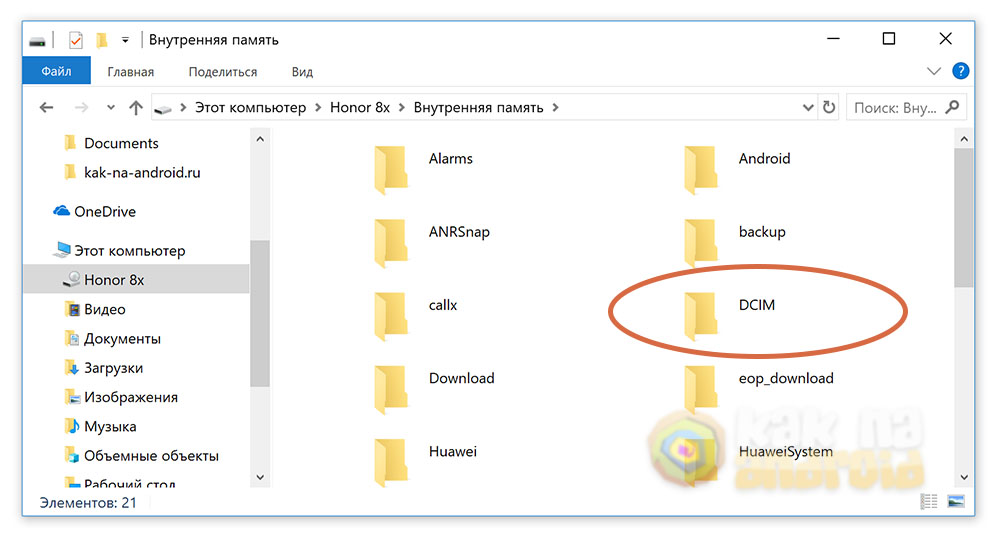Open the Файл ribbon tab

[x=56, y=71]
